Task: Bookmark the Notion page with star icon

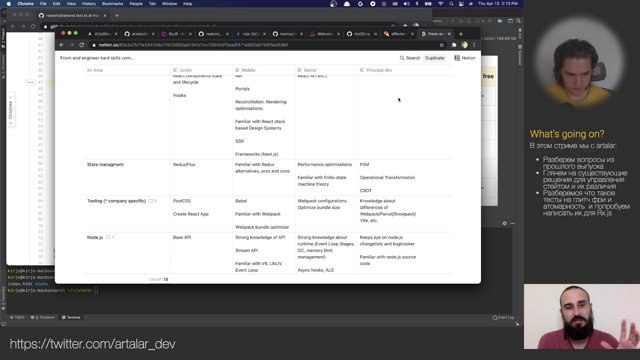Action: click(442, 45)
